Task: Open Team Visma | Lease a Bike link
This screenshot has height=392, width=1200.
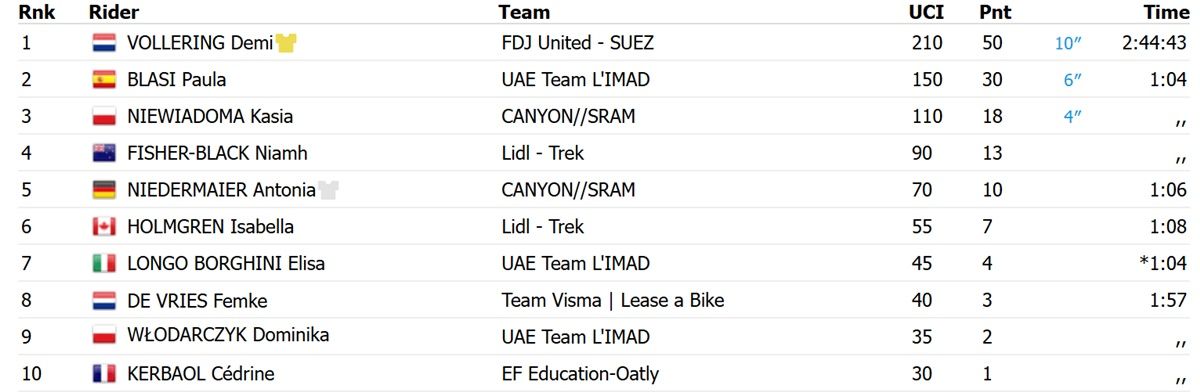Action: 613,300
